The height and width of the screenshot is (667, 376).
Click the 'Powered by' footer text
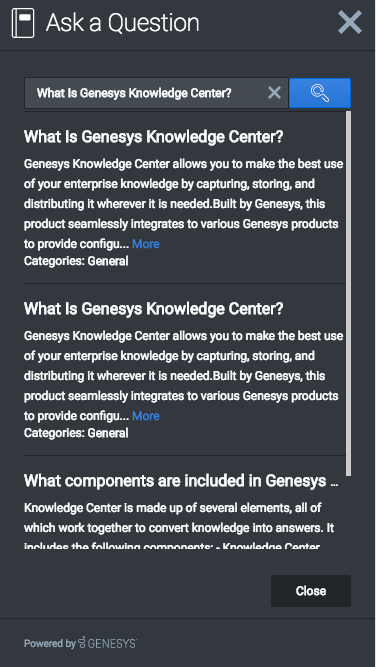click(x=49, y=643)
